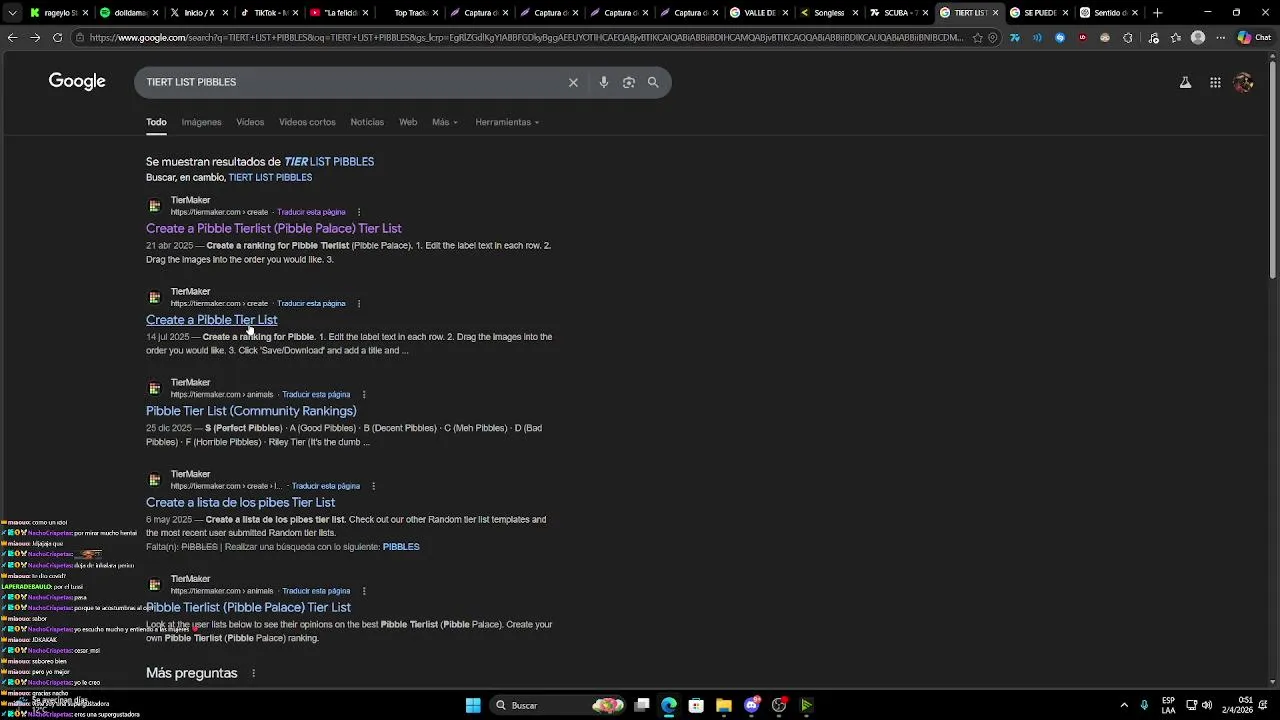Open a new browser tab
The width and height of the screenshot is (1280, 720).
[x=1157, y=13]
